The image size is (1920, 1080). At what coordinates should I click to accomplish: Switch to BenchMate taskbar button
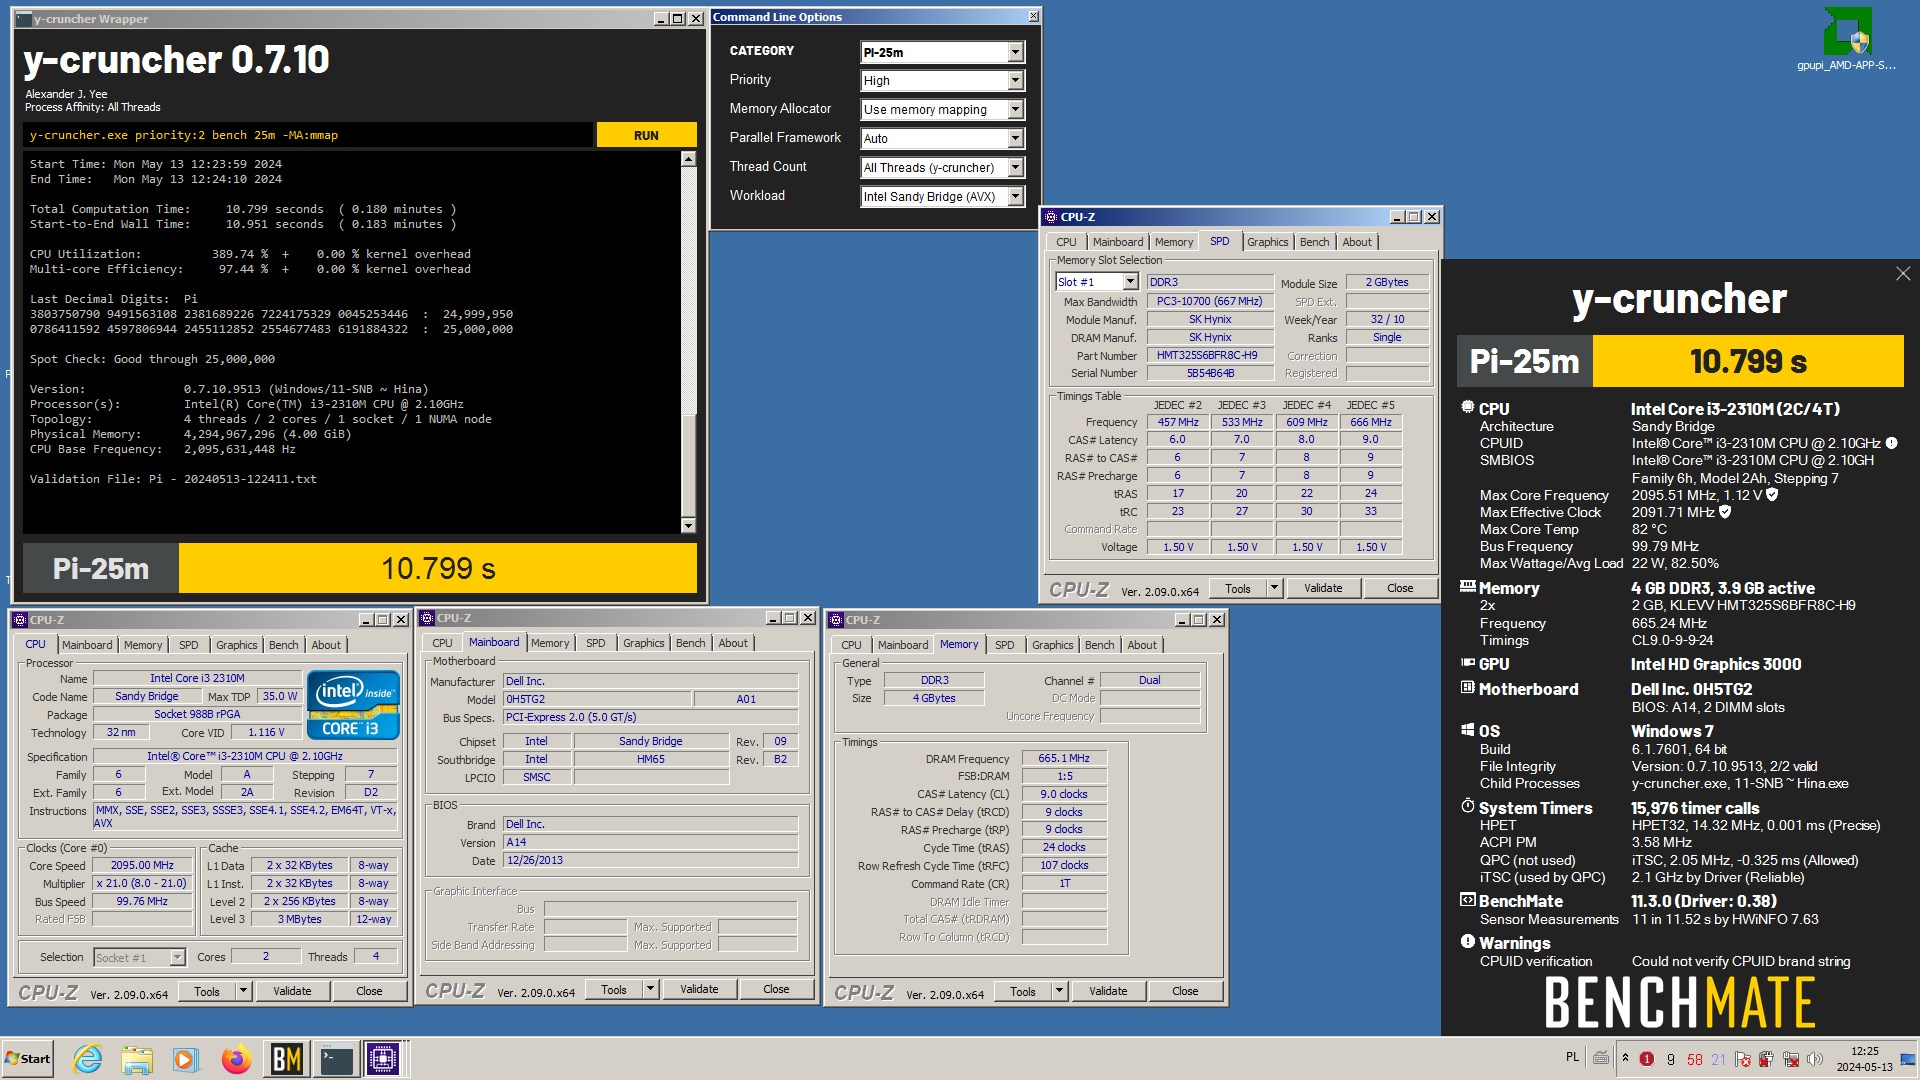287,1059
